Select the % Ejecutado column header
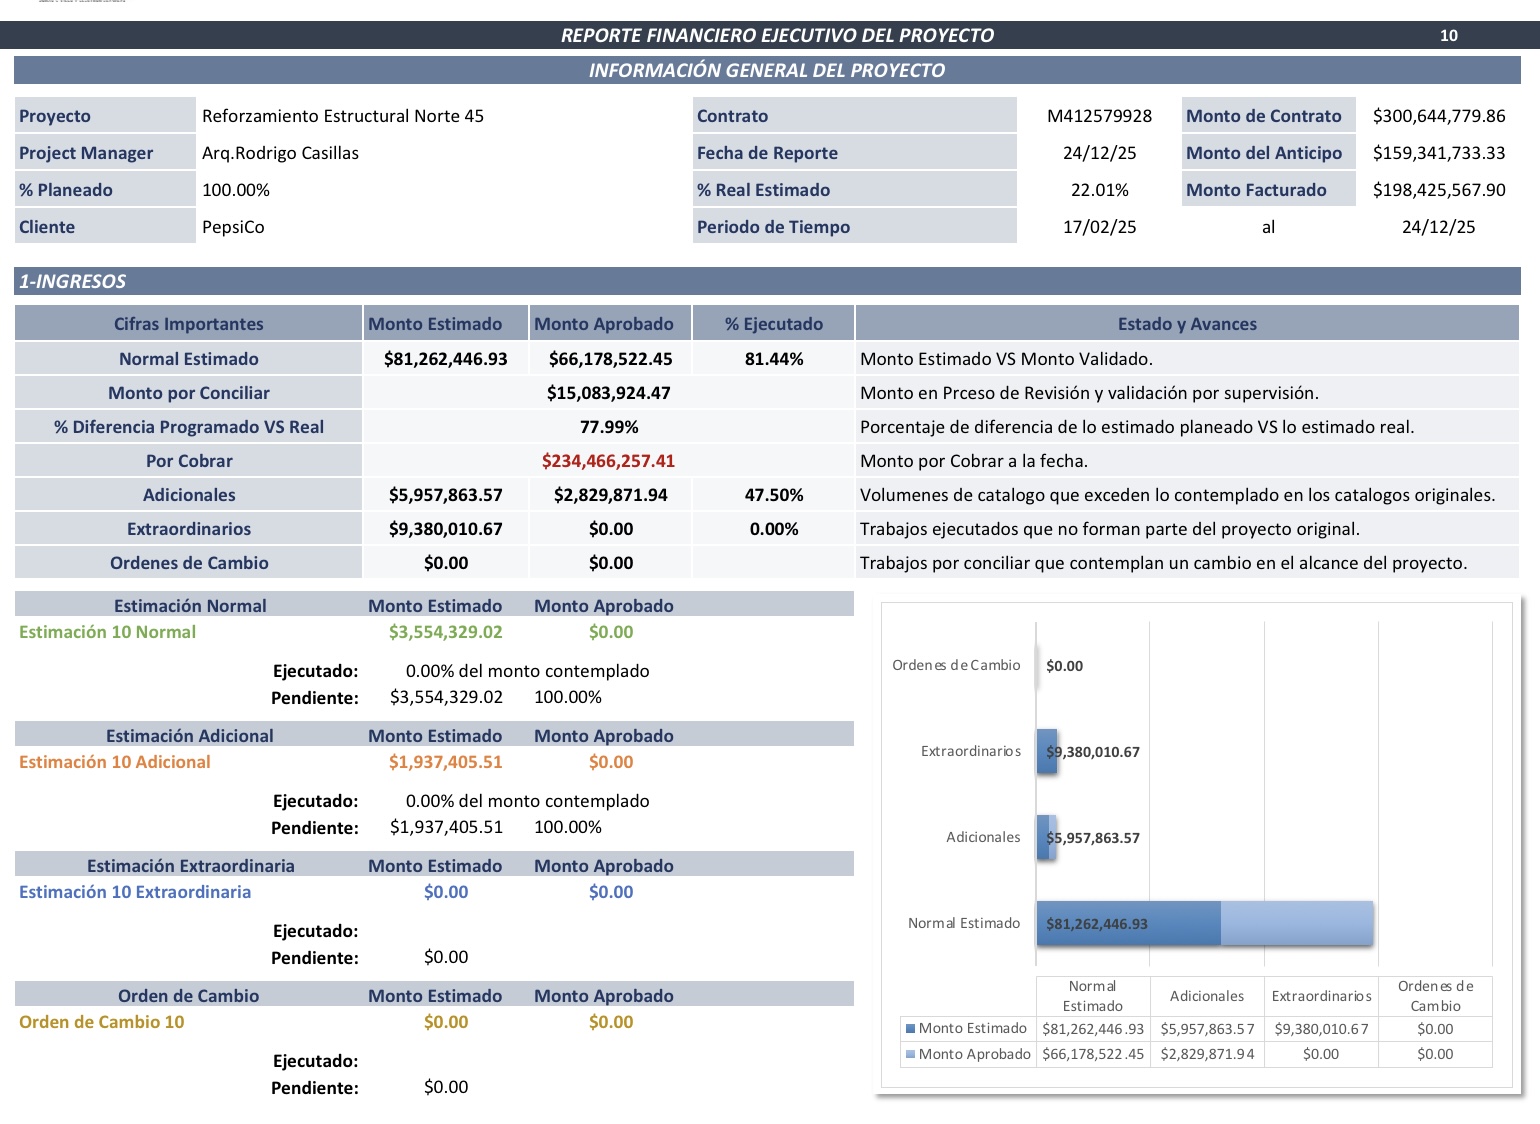Screen dimensions: 1540x1124 (x=772, y=323)
